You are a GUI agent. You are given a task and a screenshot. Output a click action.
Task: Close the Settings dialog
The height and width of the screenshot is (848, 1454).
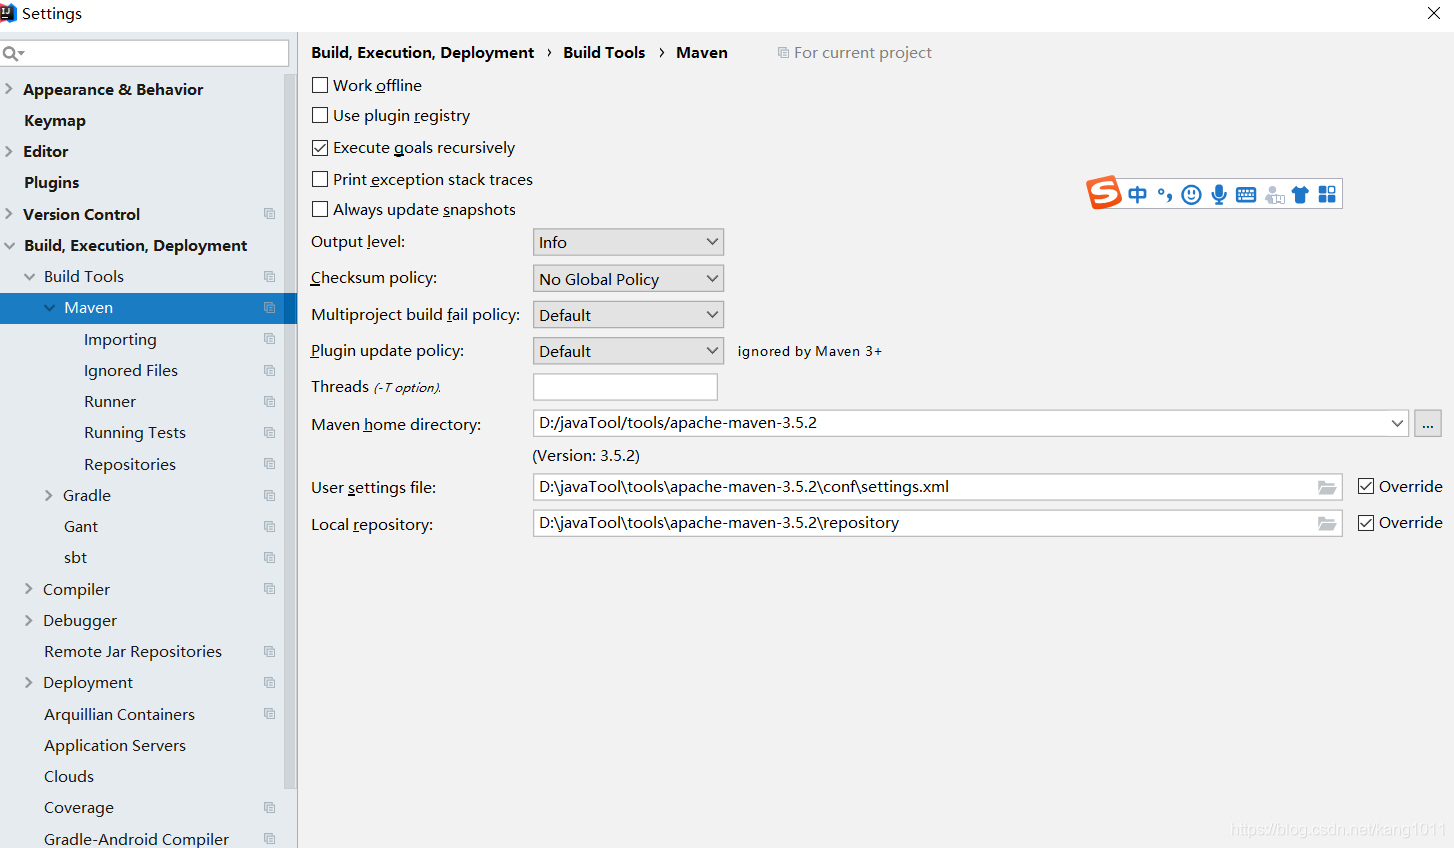pos(1433,13)
